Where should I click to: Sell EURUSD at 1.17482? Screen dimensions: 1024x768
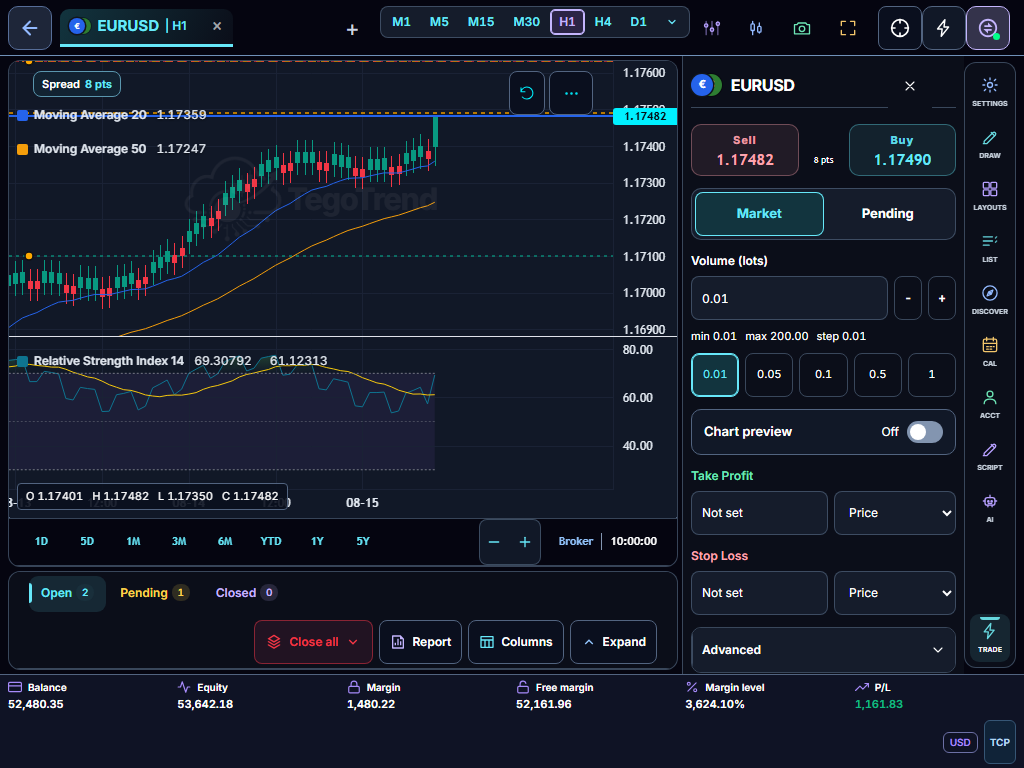[x=744, y=150]
